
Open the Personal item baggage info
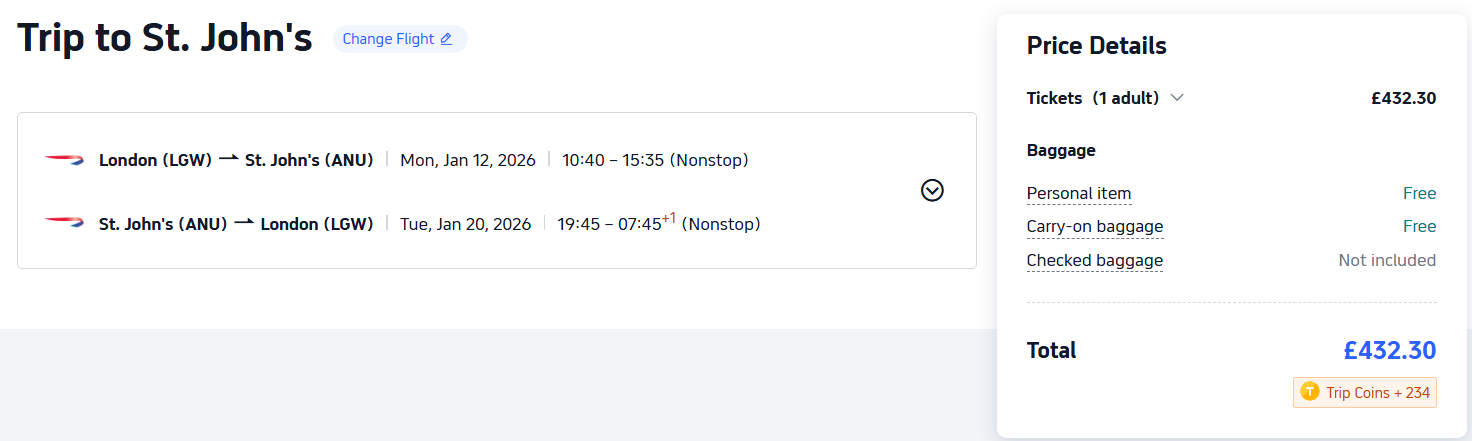click(x=1079, y=194)
